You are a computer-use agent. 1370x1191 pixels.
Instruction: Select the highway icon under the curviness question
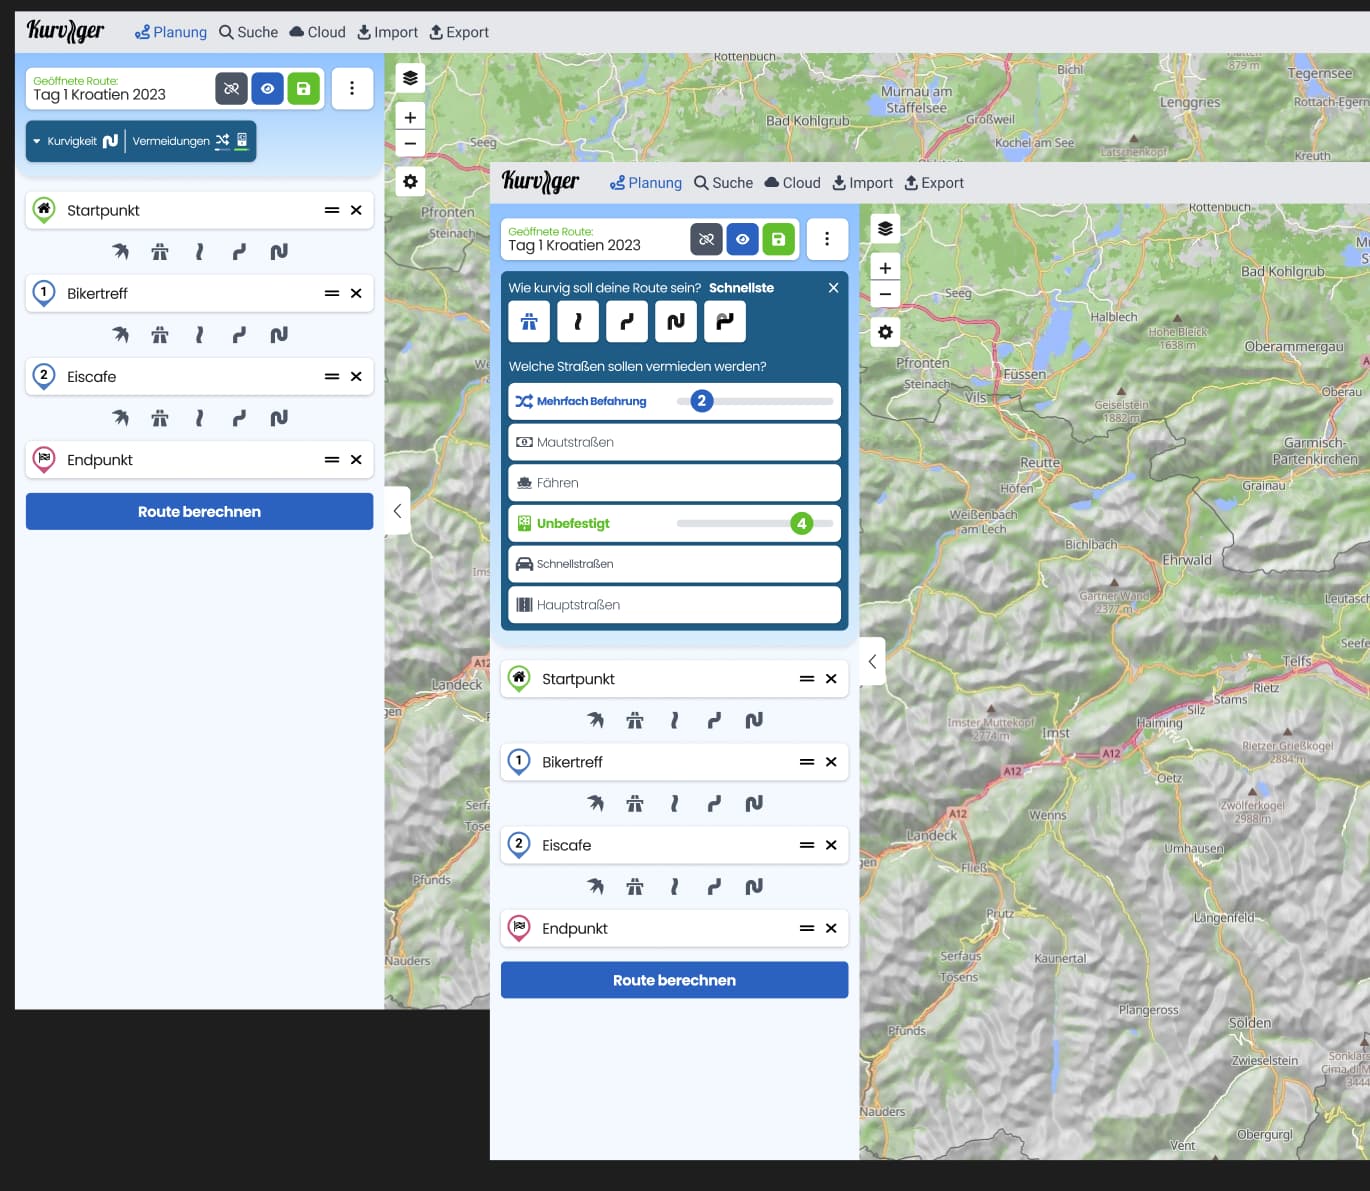coord(529,322)
